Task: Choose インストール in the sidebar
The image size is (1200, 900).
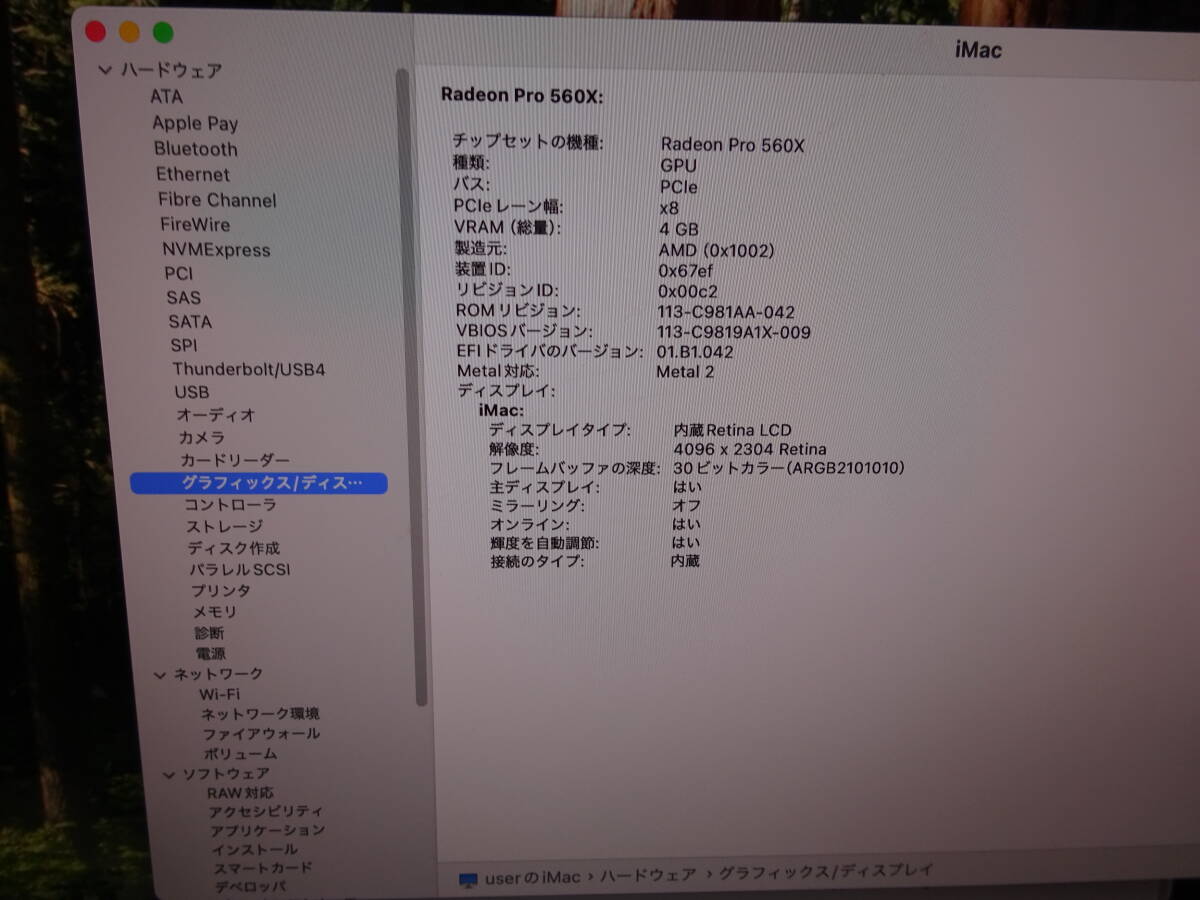Action: pos(255,849)
